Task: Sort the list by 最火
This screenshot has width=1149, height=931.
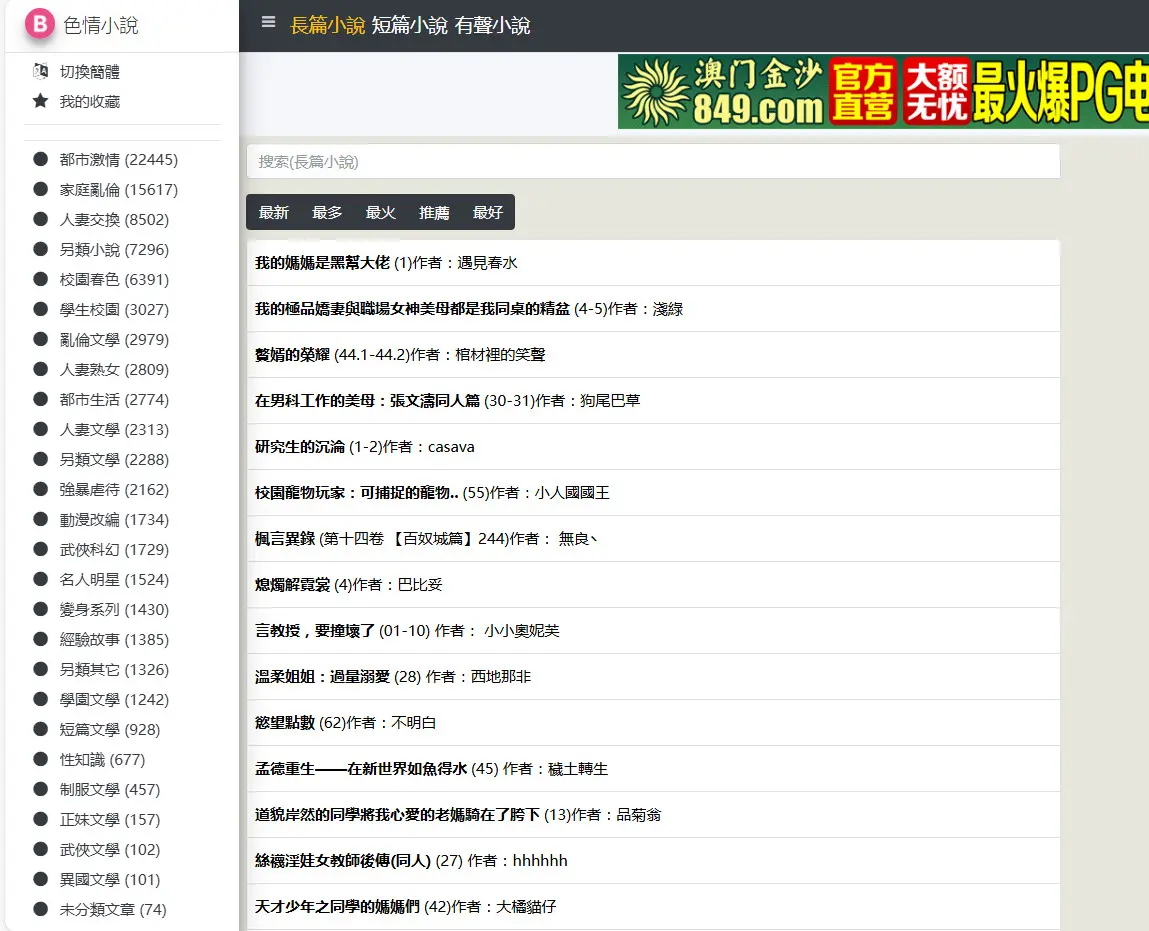Action: (x=380, y=212)
